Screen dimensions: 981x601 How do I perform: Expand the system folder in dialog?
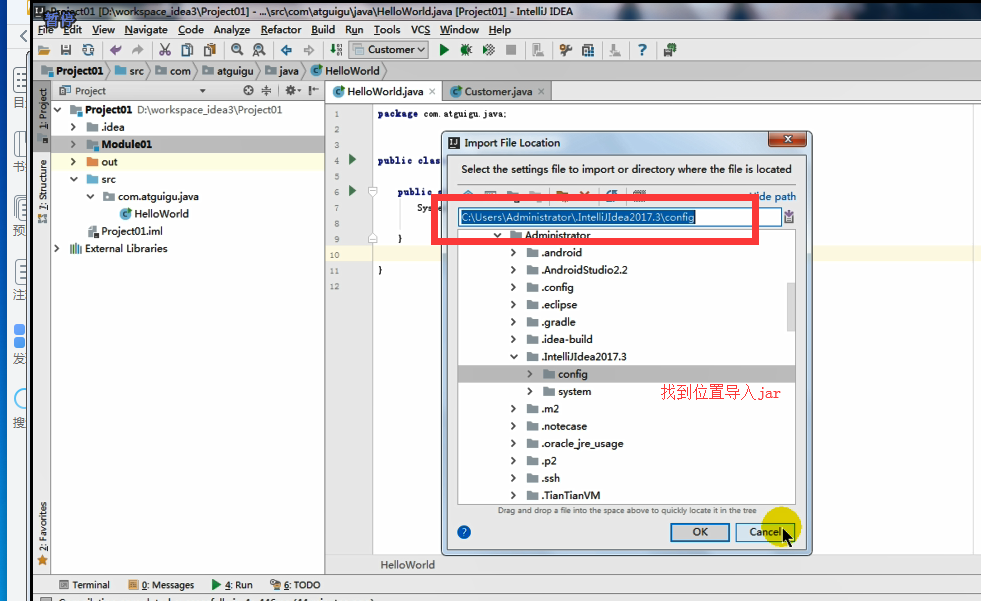point(530,391)
